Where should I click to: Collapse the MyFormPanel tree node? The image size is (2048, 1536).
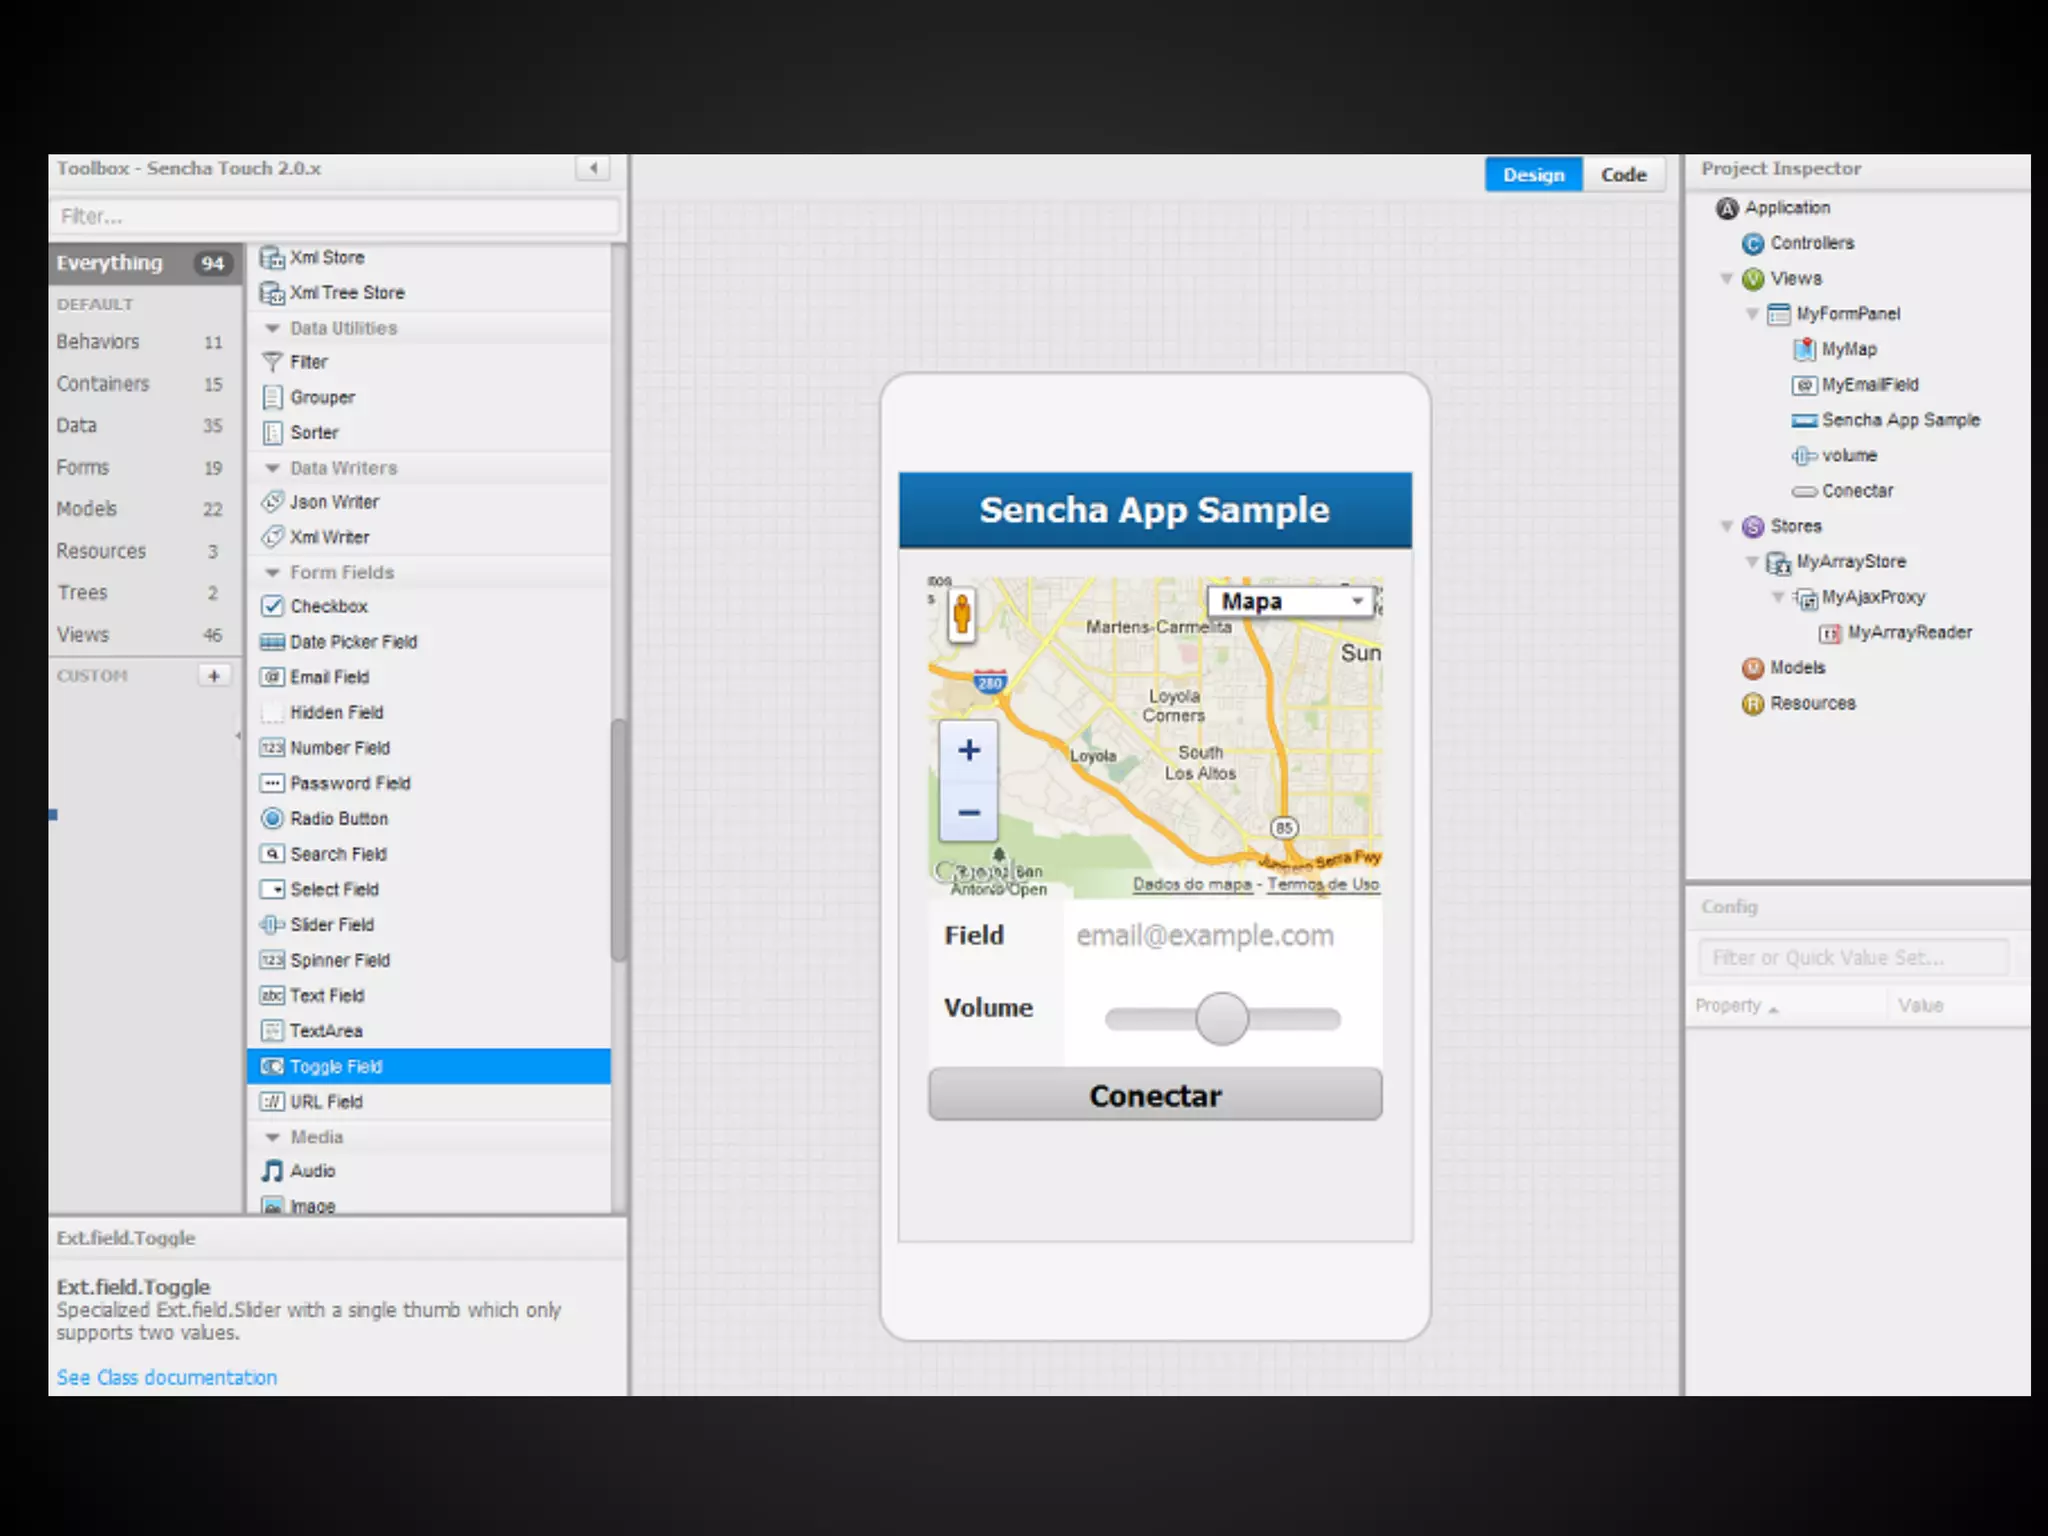1752,314
